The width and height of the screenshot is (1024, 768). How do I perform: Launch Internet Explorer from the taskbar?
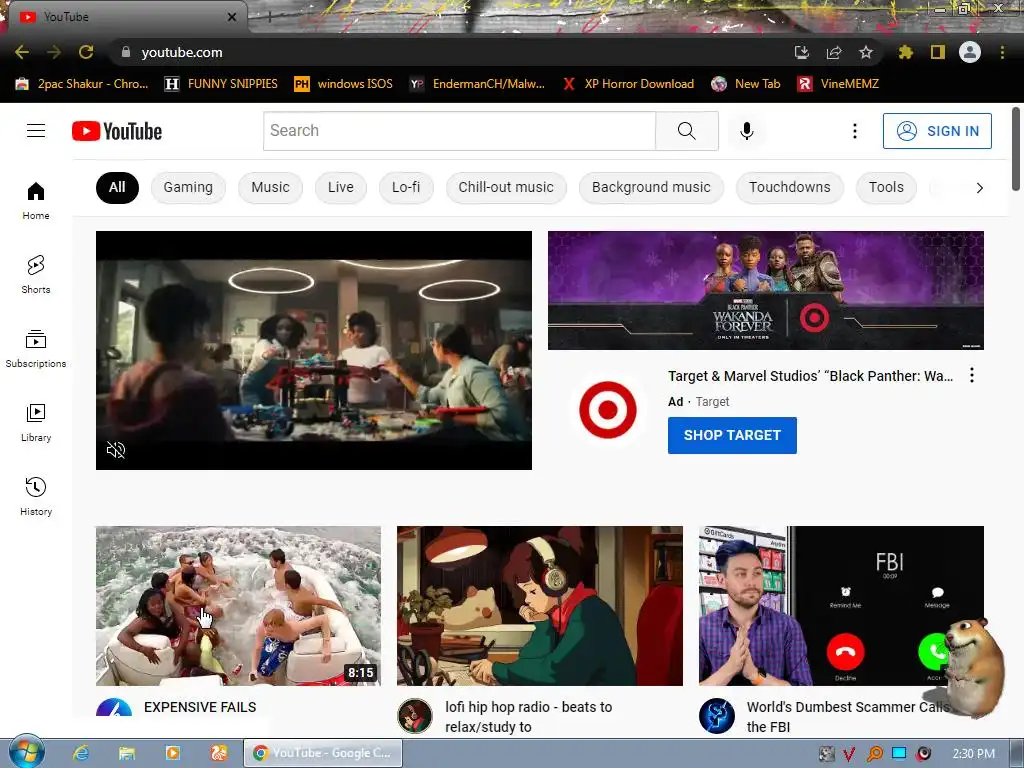[80, 753]
